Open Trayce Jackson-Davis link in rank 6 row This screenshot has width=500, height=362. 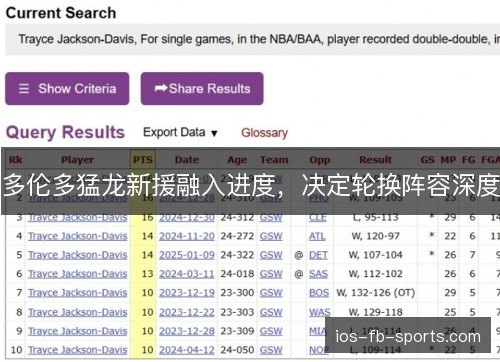point(77,274)
